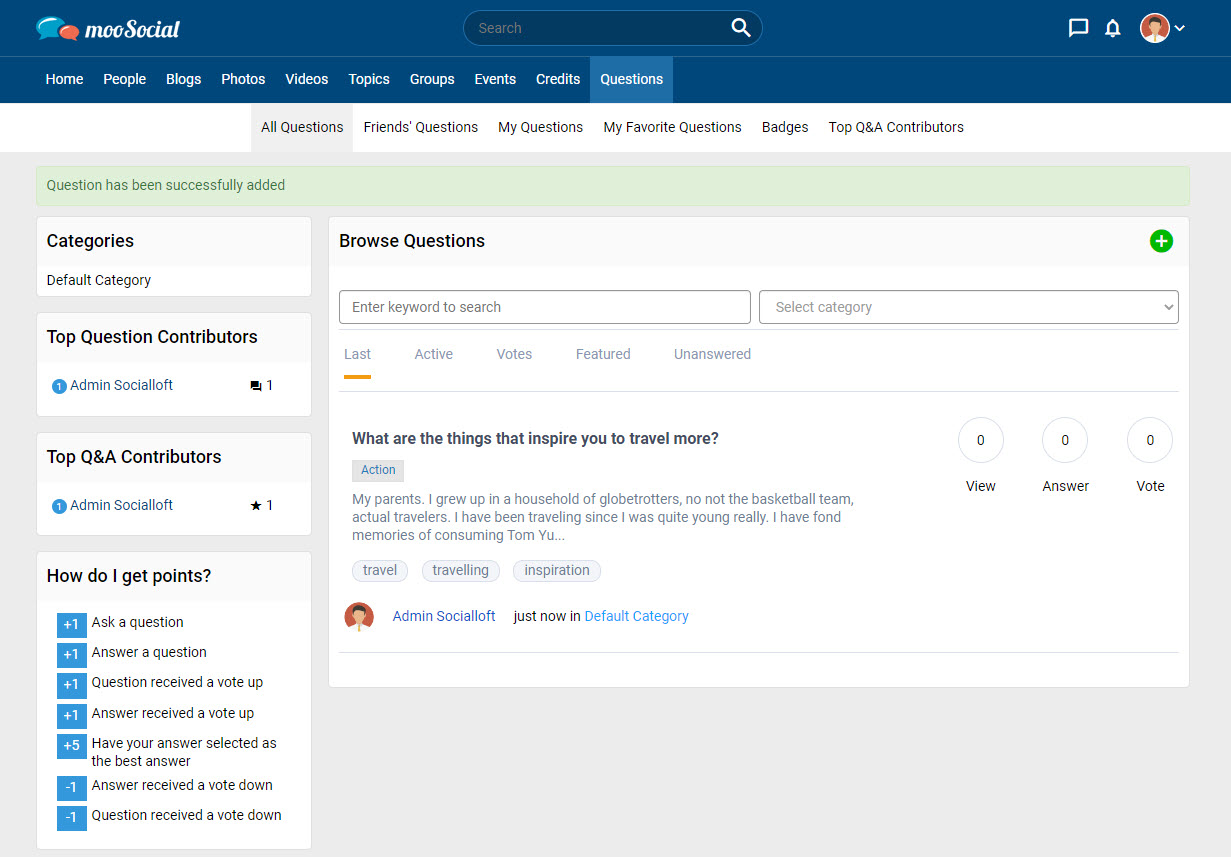The width and height of the screenshot is (1231, 857).
Task: Open the People menu
Action: [125, 79]
